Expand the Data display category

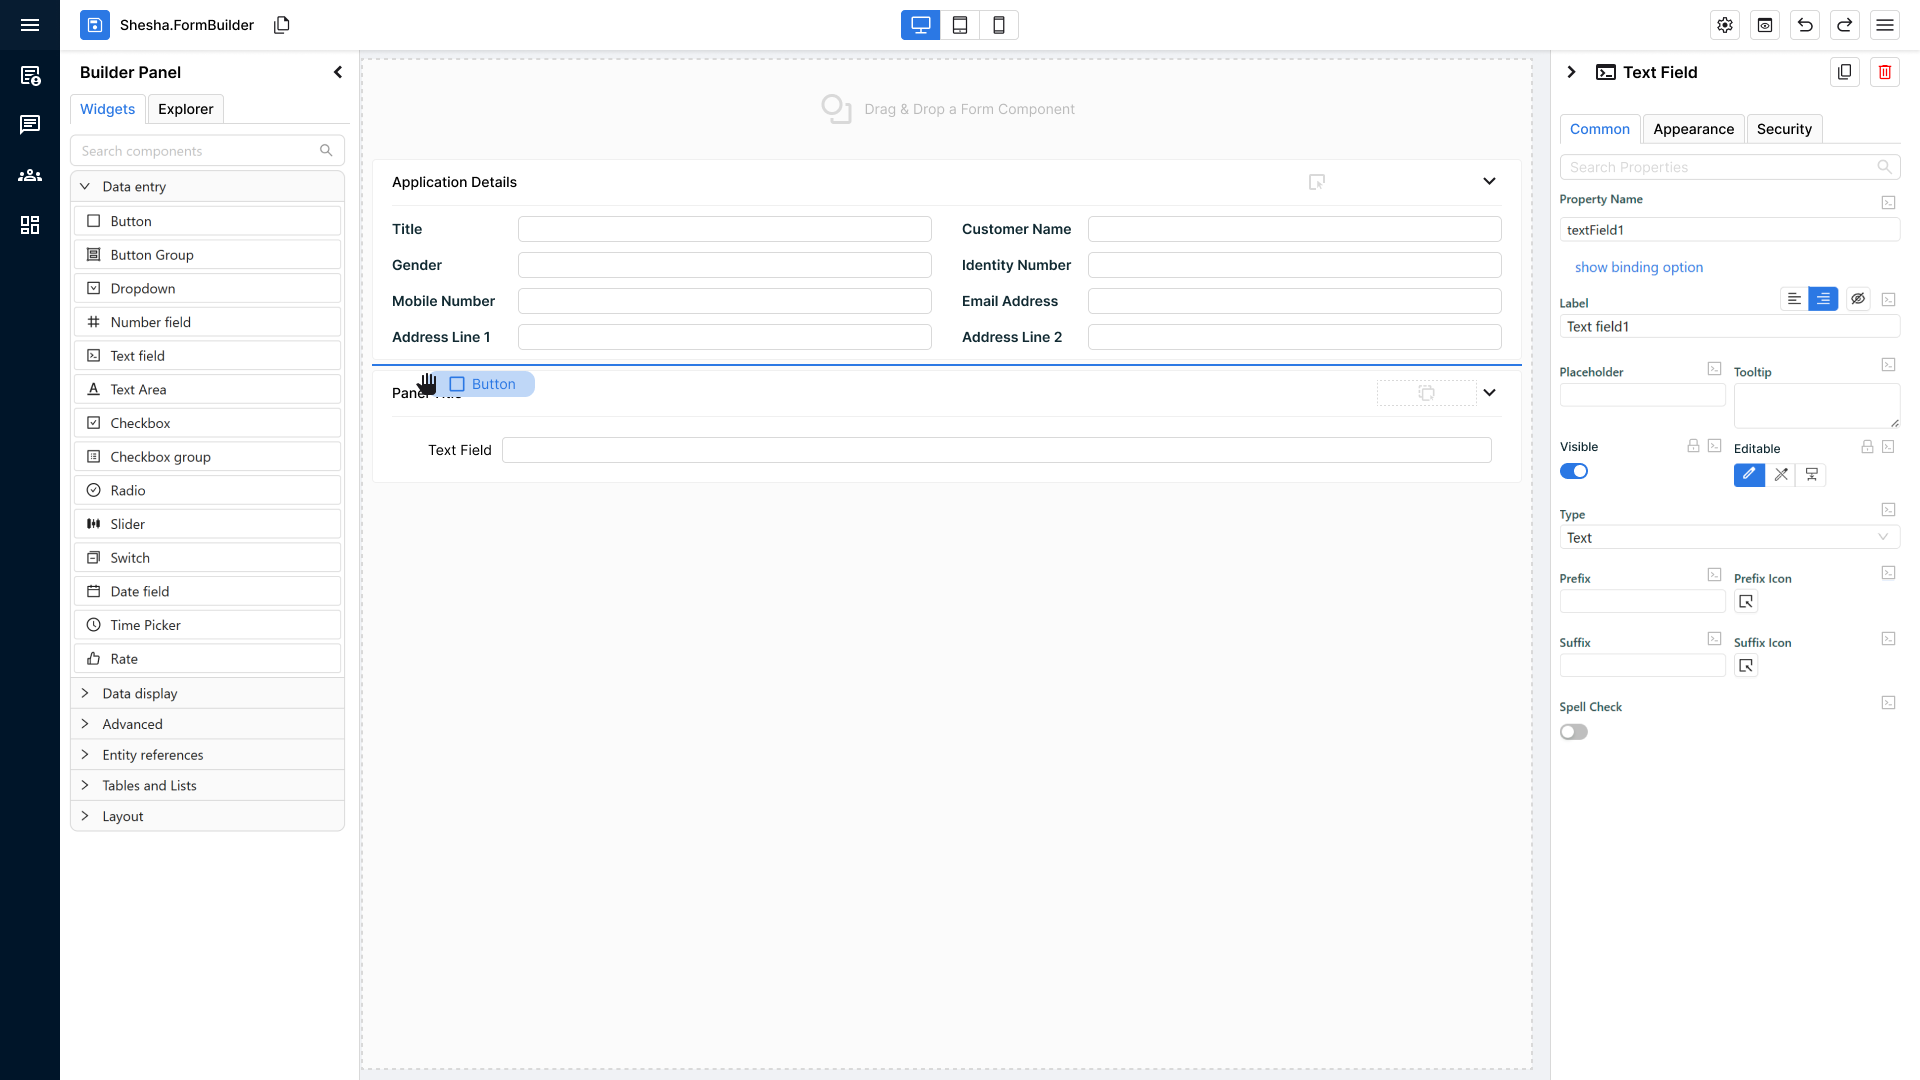140,693
